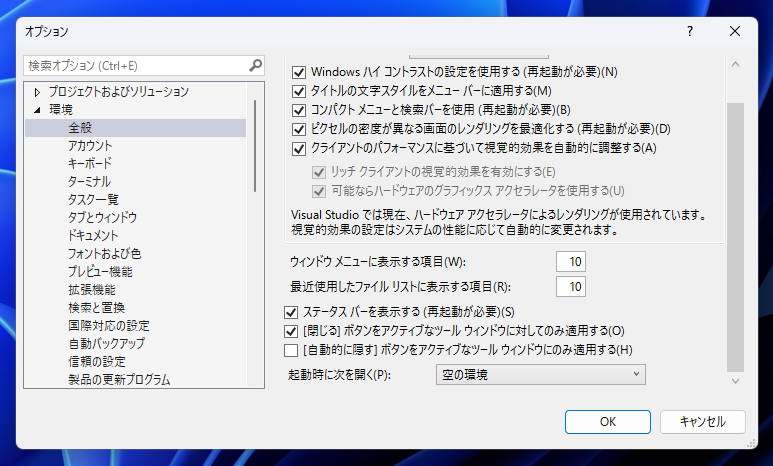
Task: Select 自動バックアップ in the tree
Action: 106,344
